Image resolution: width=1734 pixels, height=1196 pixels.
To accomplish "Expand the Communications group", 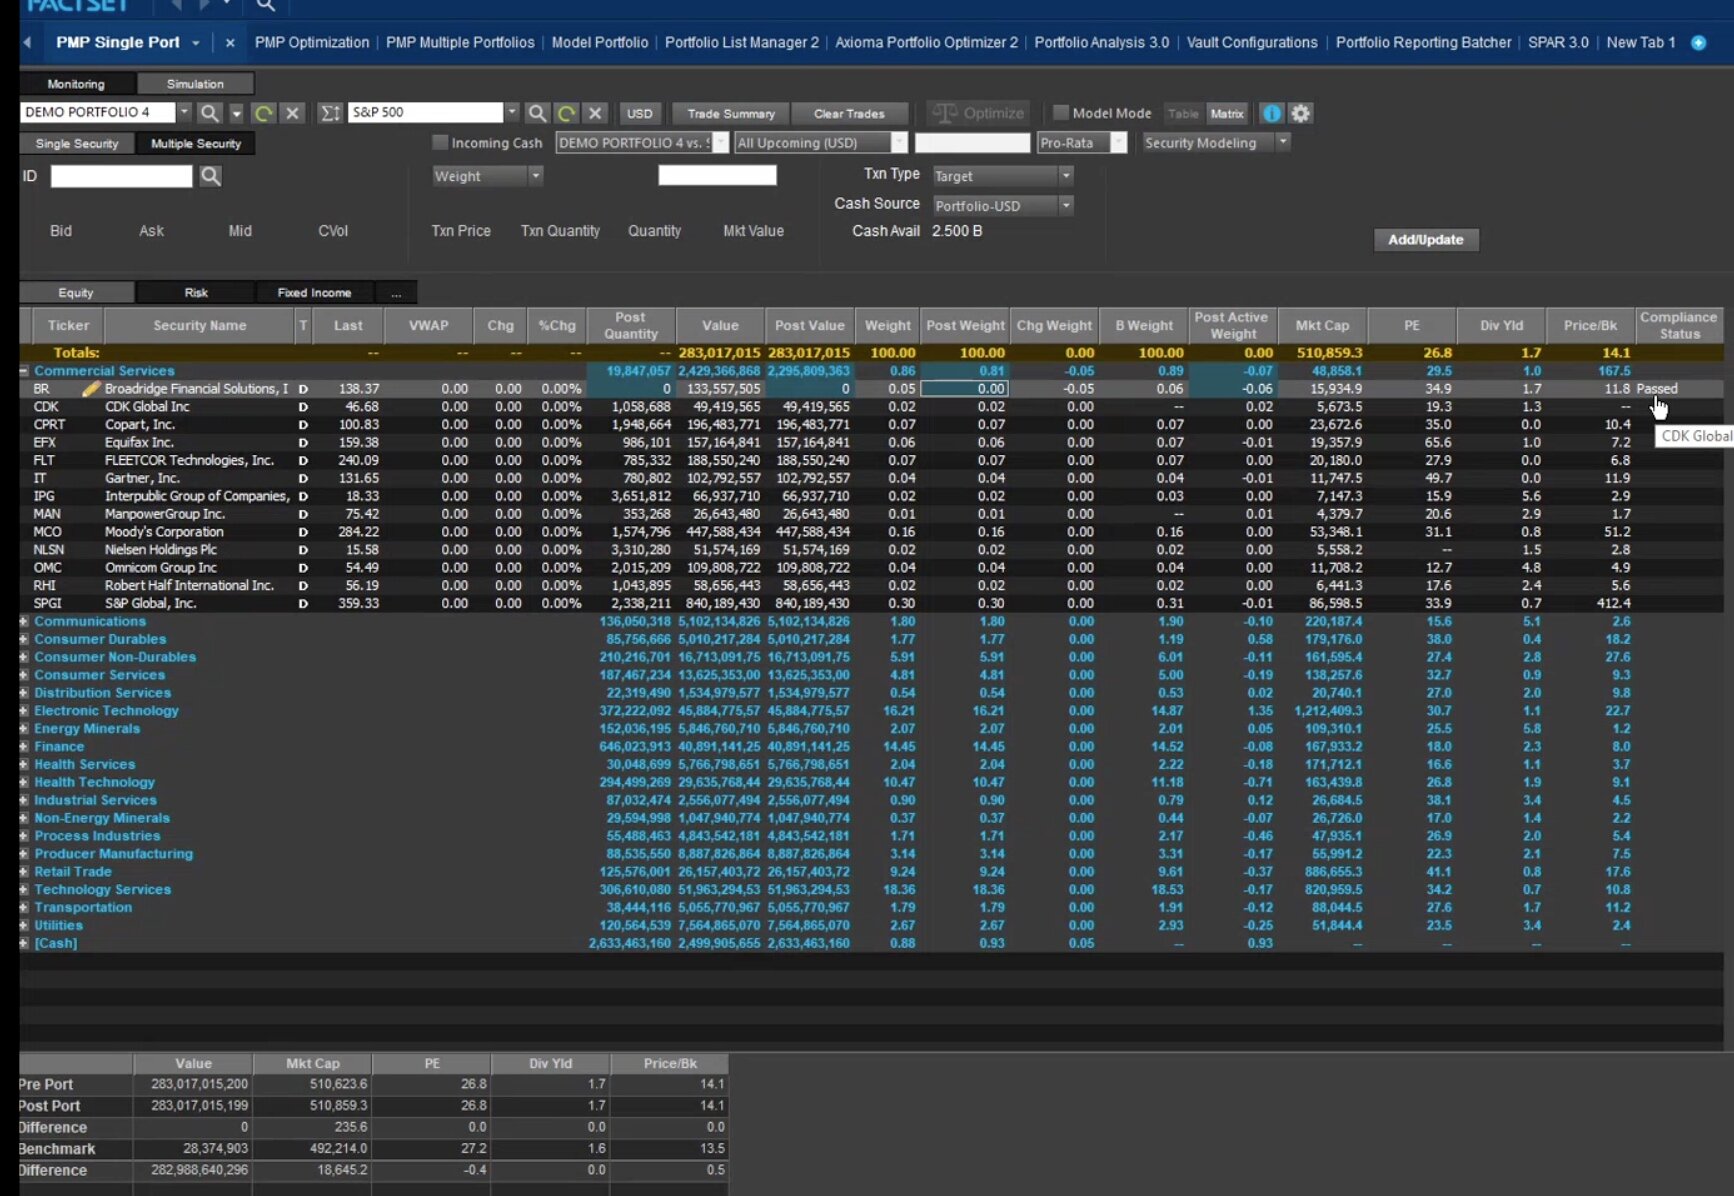I will pyautogui.click(x=24, y=622).
